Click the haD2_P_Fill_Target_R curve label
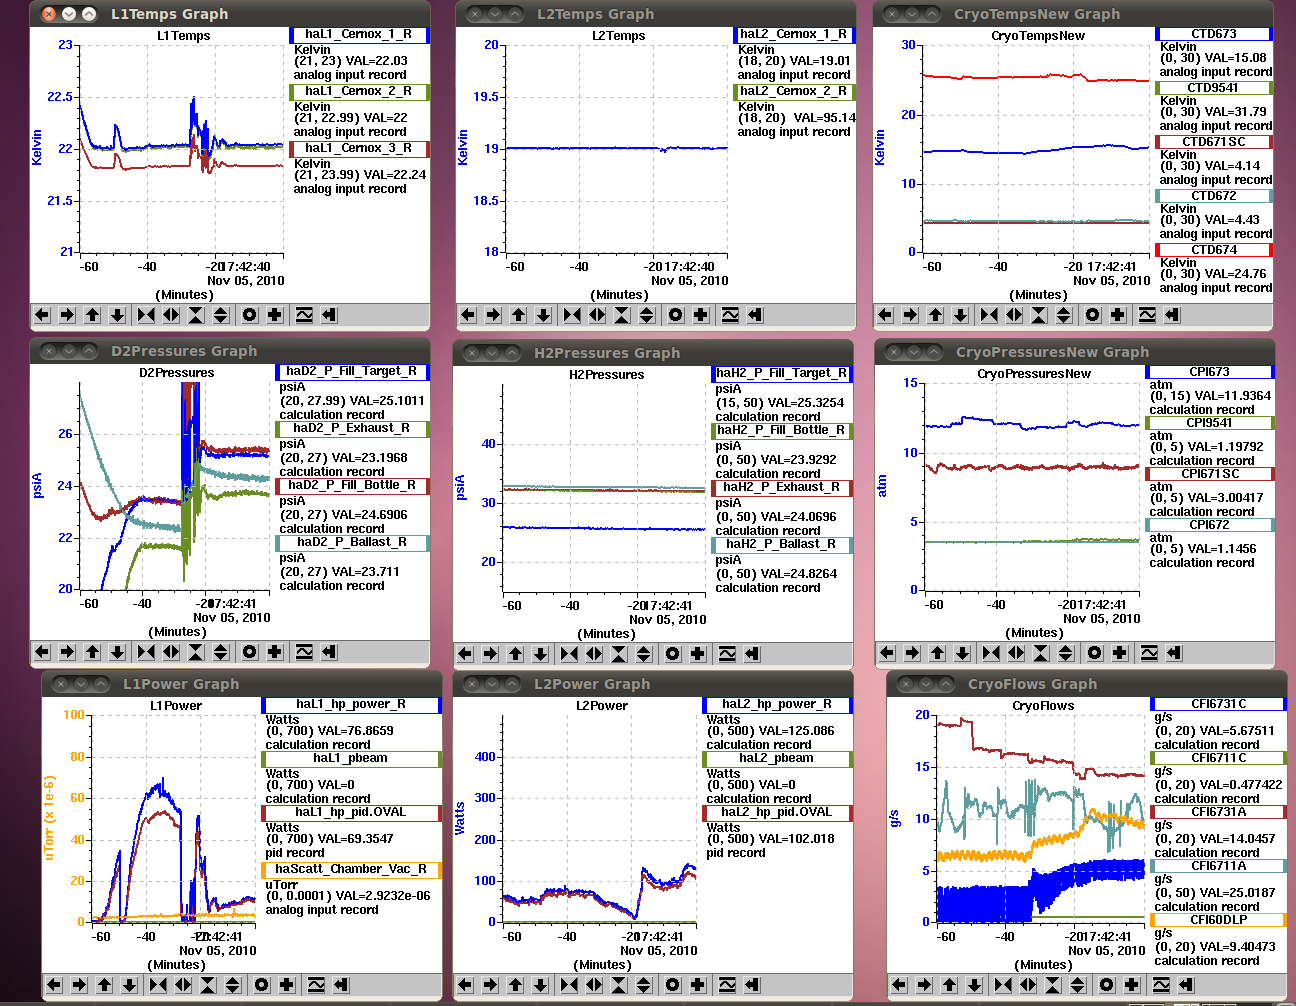This screenshot has height=1006, width=1296. point(352,371)
